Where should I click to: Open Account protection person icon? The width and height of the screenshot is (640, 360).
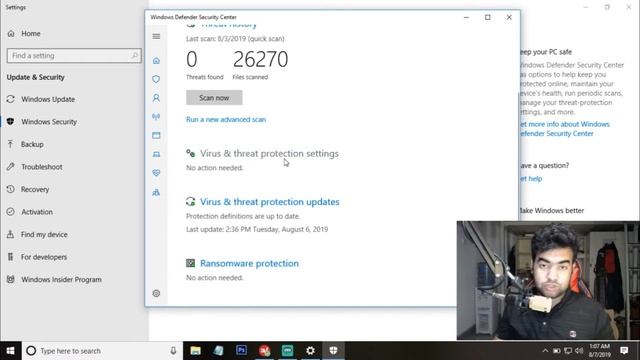(x=156, y=98)
